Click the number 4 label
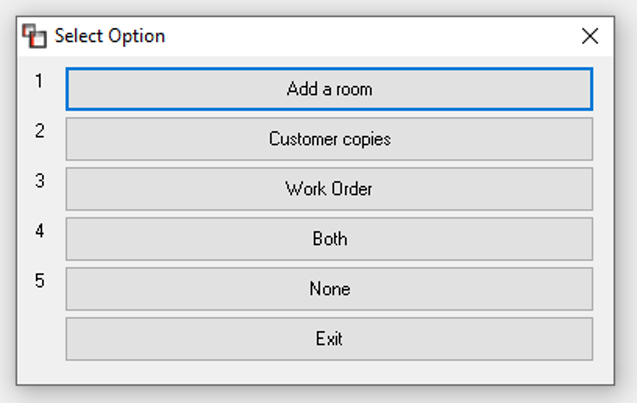This screenshot has height=403, width=637. pos(39,231)
